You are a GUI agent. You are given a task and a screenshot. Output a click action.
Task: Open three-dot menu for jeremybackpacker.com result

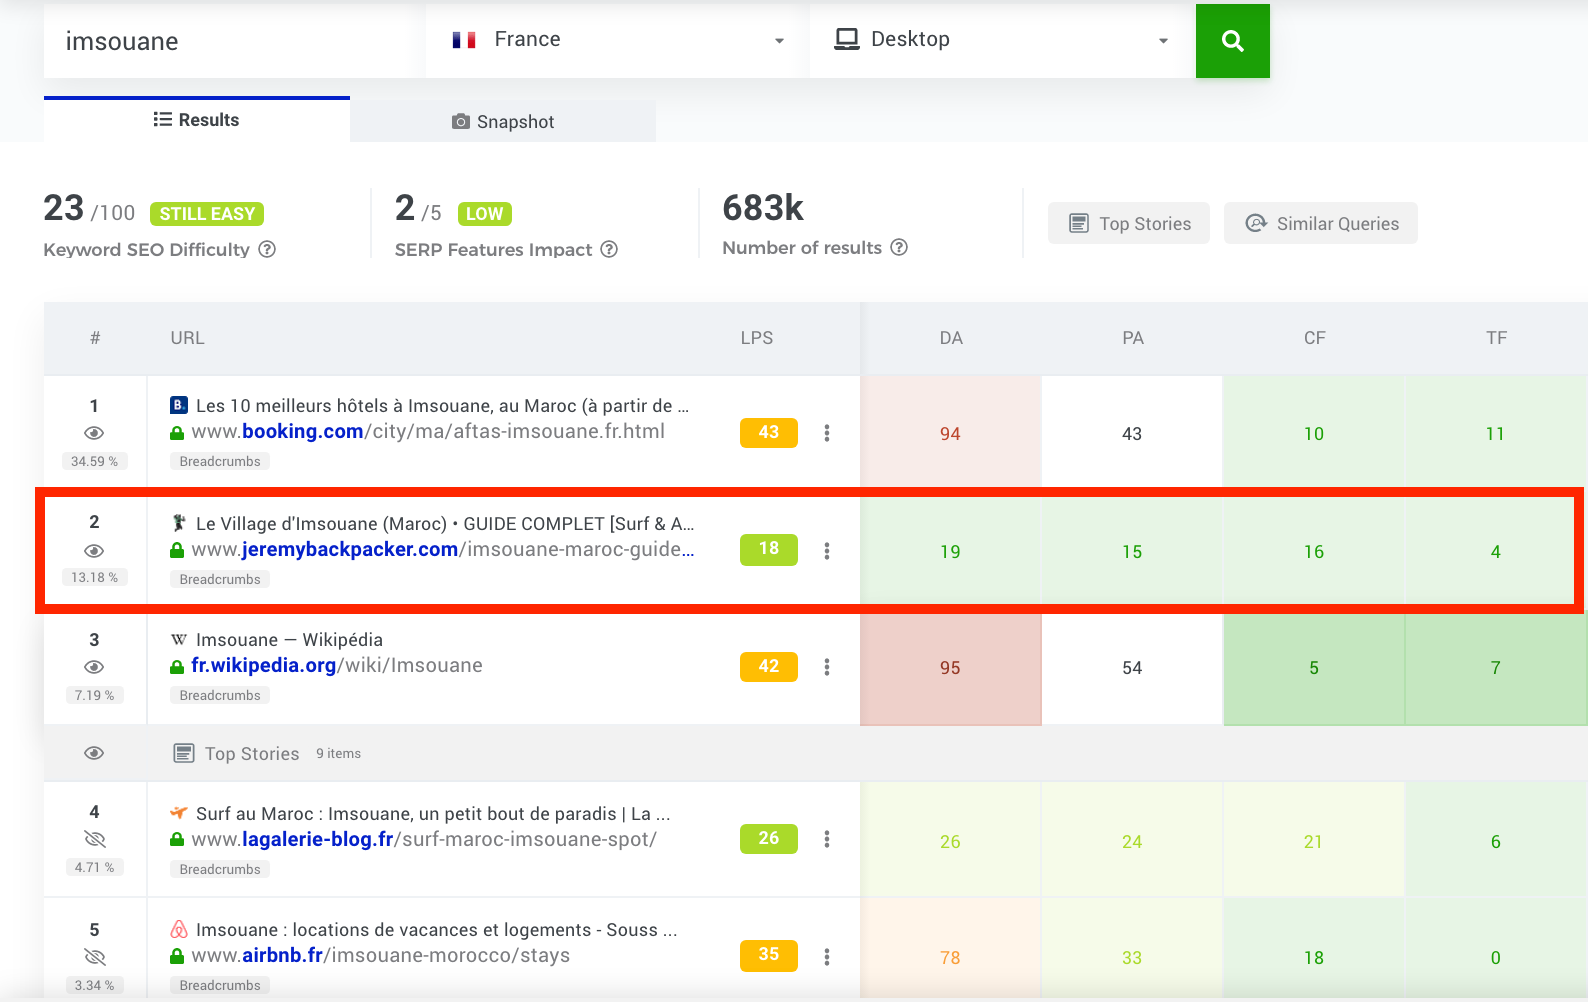[x=826, y=551]
